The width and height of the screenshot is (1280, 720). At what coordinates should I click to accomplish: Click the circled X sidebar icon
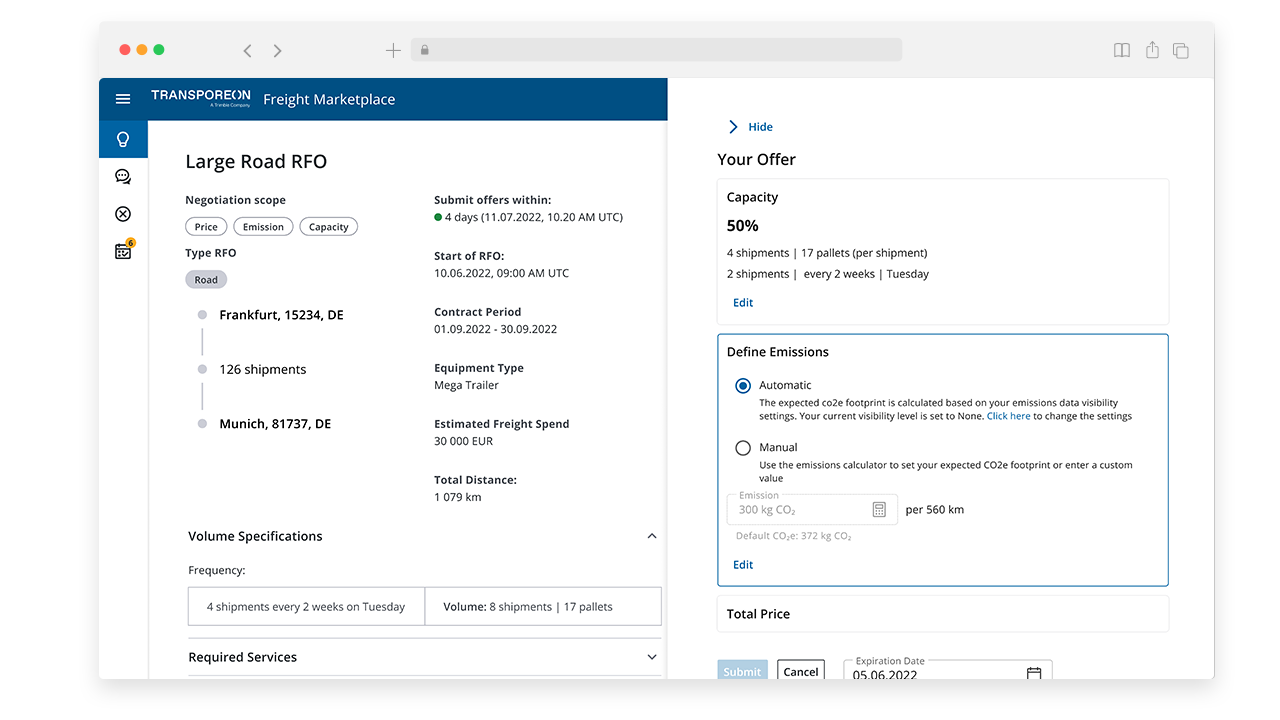(123, 214)
